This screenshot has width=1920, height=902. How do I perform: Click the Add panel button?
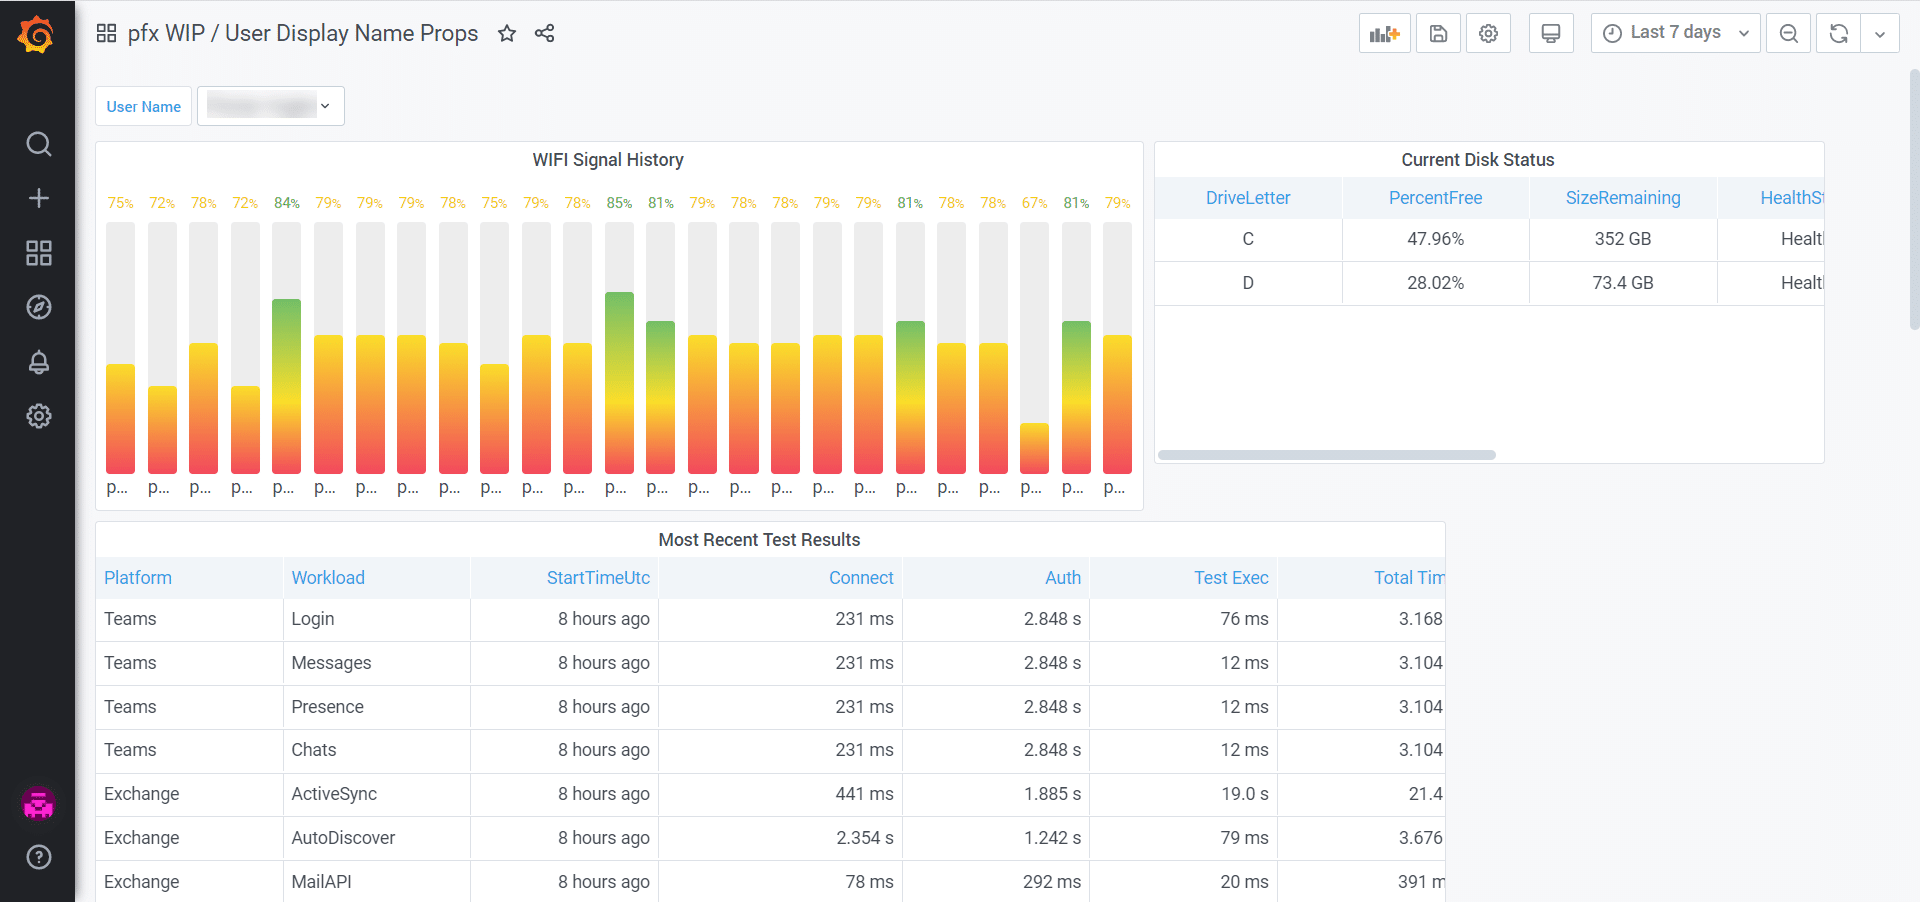(1384, 34)
